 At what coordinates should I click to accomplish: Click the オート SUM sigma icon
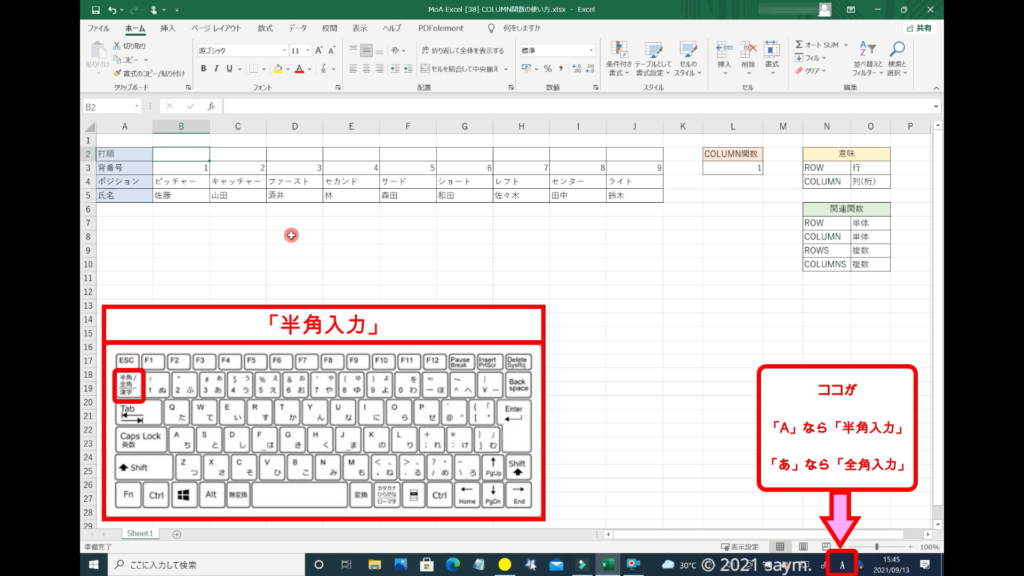tap(800, 45)
